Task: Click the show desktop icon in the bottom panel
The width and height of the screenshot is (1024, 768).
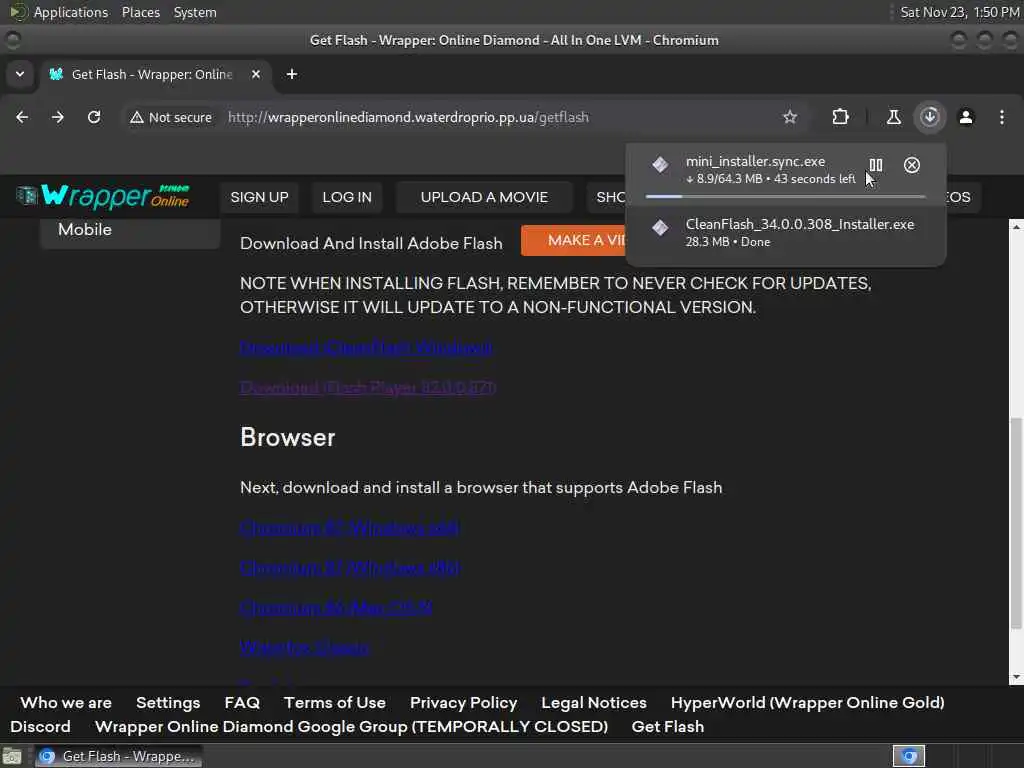Action: click(x=12, y=756)
